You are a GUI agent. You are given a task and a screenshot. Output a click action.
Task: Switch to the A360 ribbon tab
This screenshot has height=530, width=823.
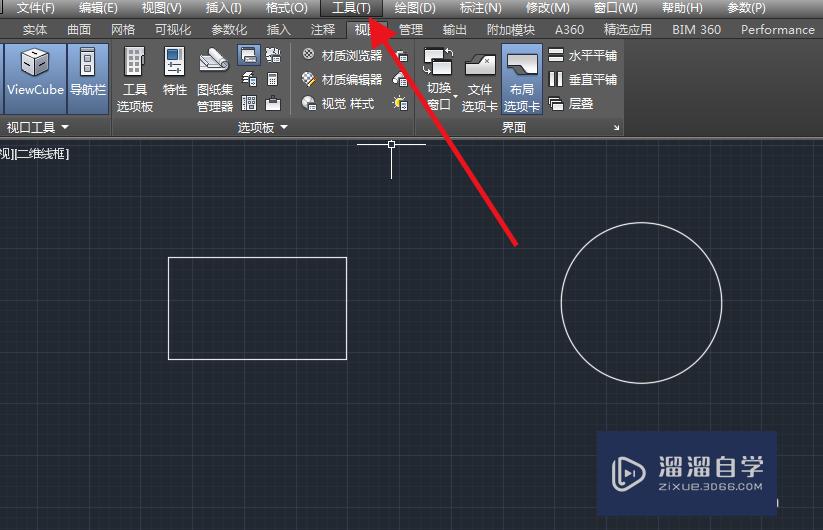569,30
